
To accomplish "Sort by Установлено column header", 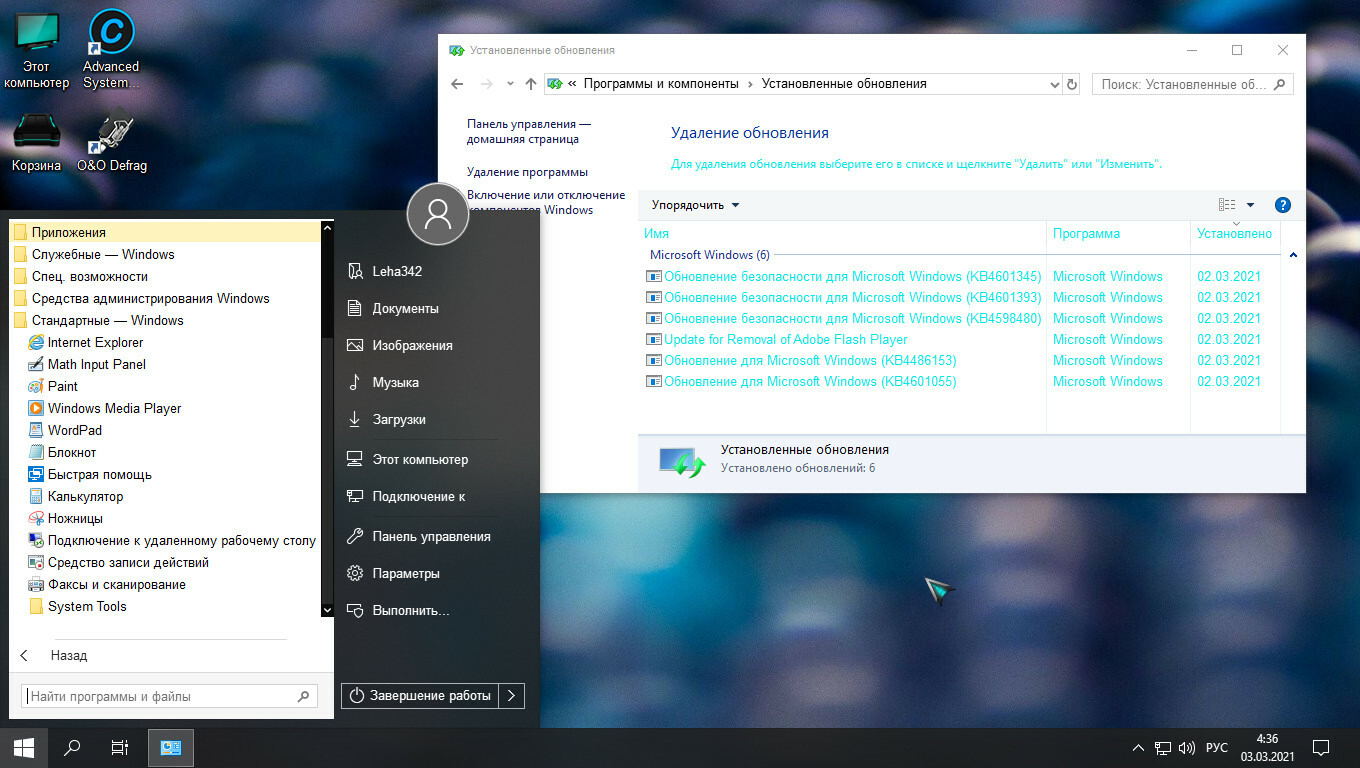I will [x=1236, y=233].
